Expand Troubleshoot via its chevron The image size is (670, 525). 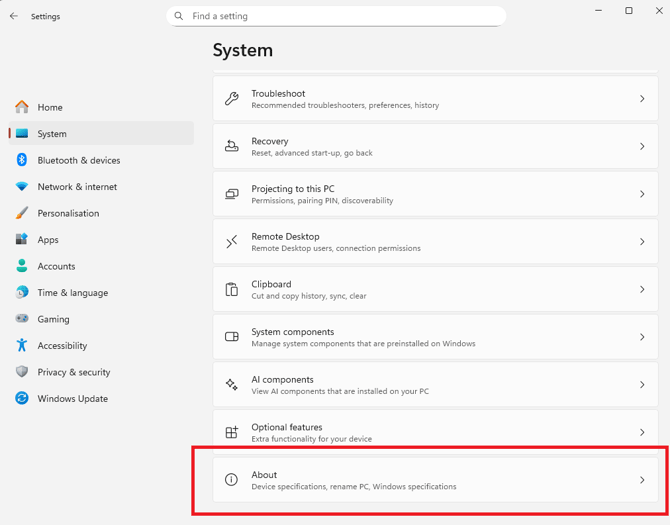click(x=642, y=99)
